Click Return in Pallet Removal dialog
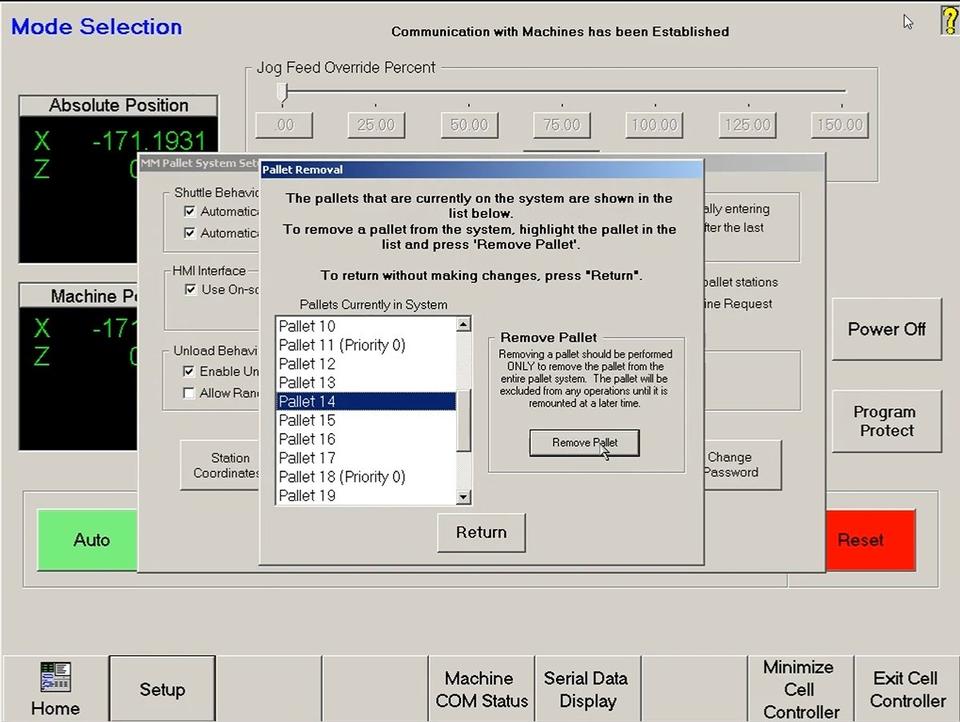The height and width of the screenshot is (722, 960). pos(481,532)
